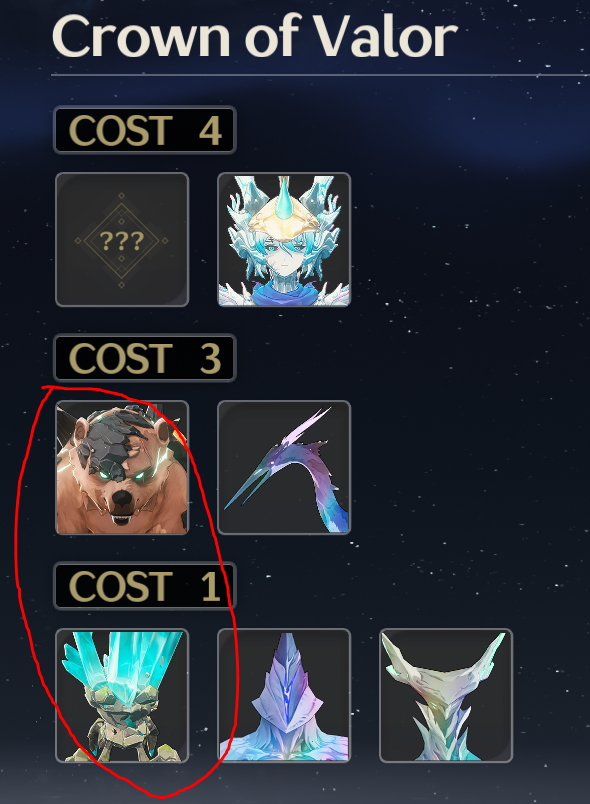Choose the brown bear echo icon

(122, 468)
